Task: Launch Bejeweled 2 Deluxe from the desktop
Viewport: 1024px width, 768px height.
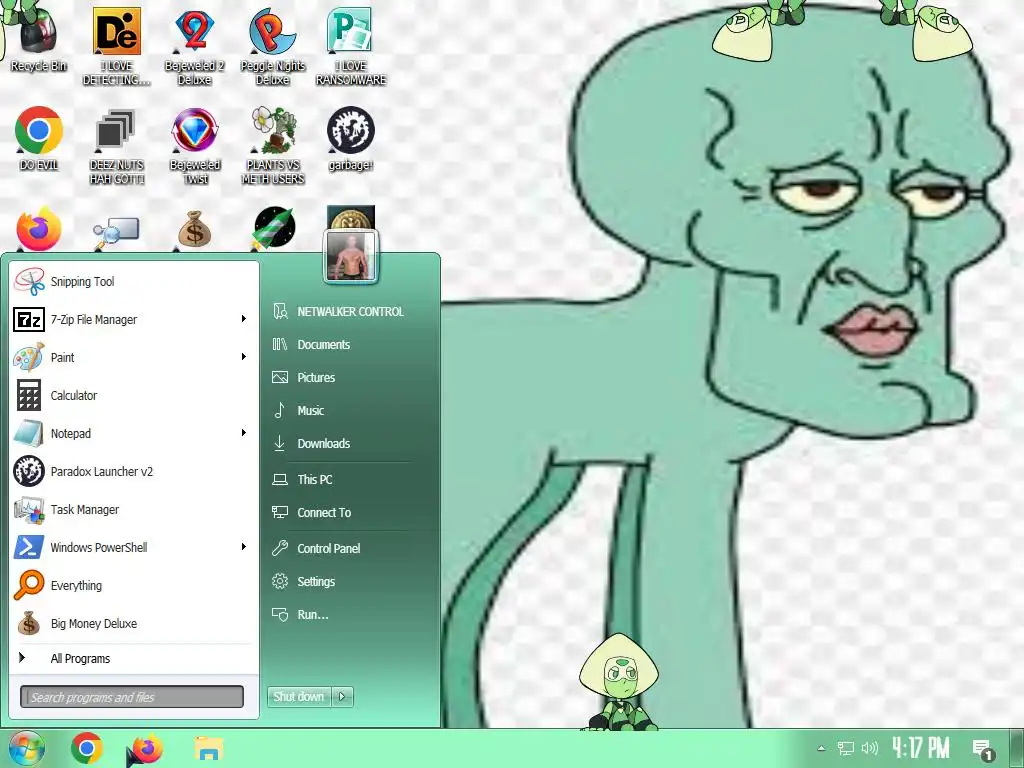Action: 194,46
